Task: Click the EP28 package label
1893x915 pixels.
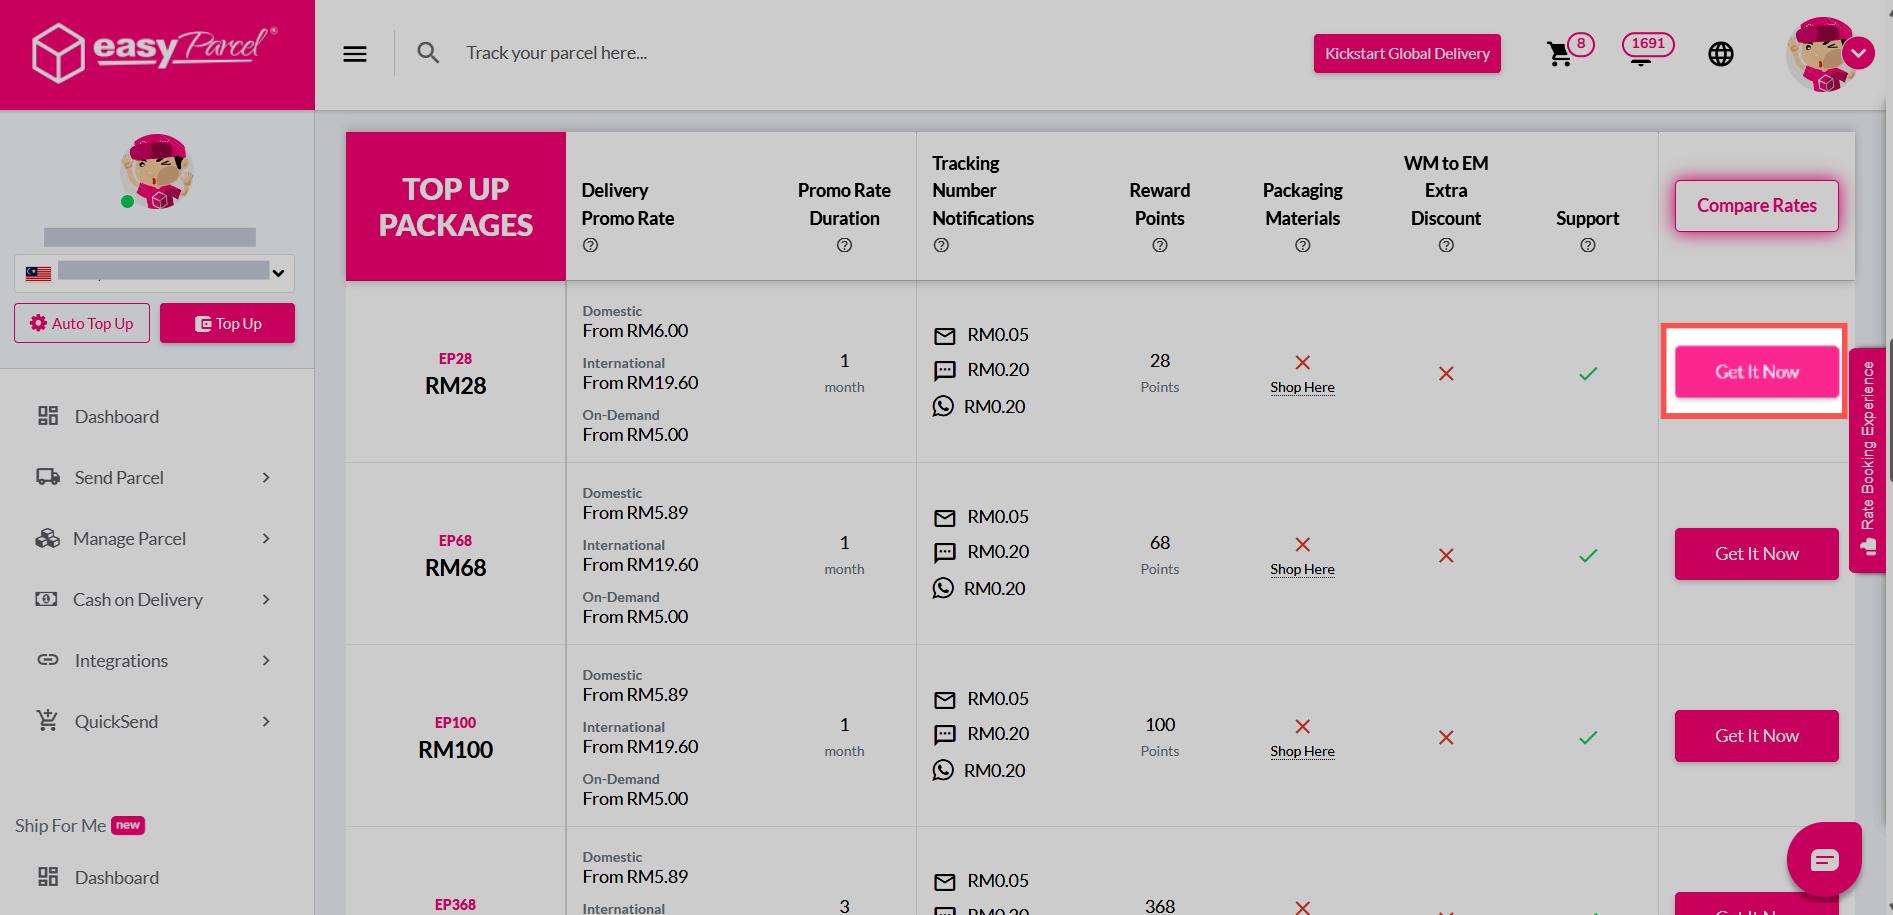Action: (x=455, y=359)
